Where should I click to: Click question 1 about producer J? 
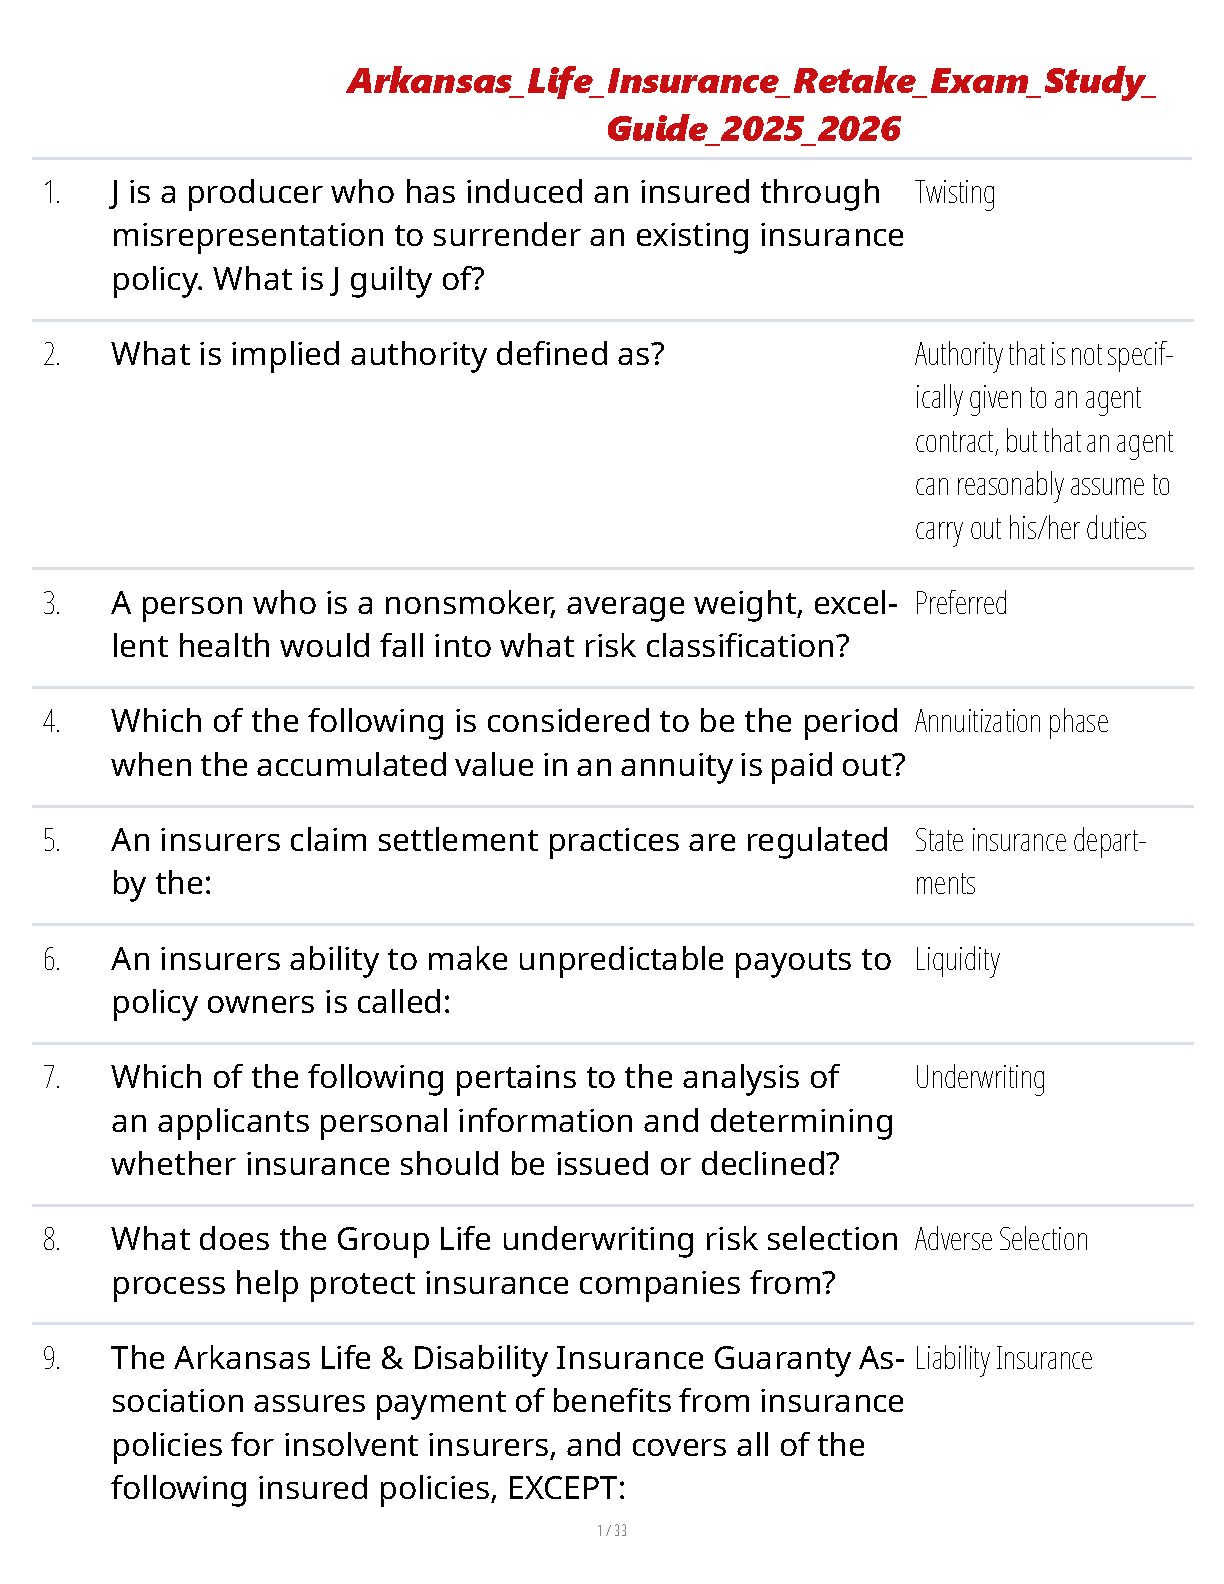coord(506,235)
